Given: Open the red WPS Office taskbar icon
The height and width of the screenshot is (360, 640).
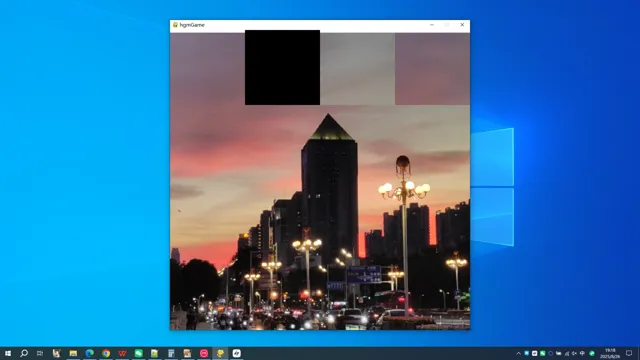Looking at the screenshot, I should [x=122, y=353].
